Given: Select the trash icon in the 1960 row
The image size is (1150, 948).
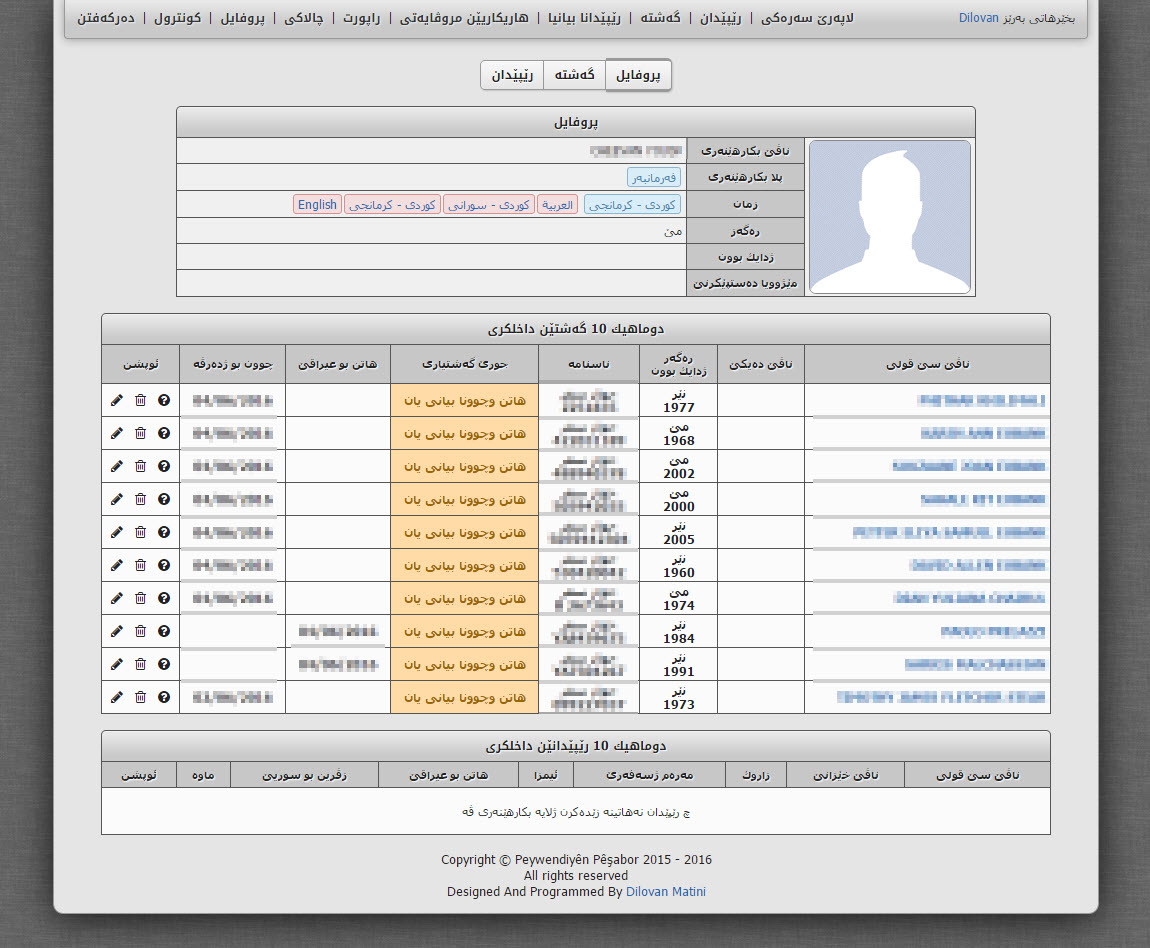Looking at the screenshot, I should tap(140, 565).
